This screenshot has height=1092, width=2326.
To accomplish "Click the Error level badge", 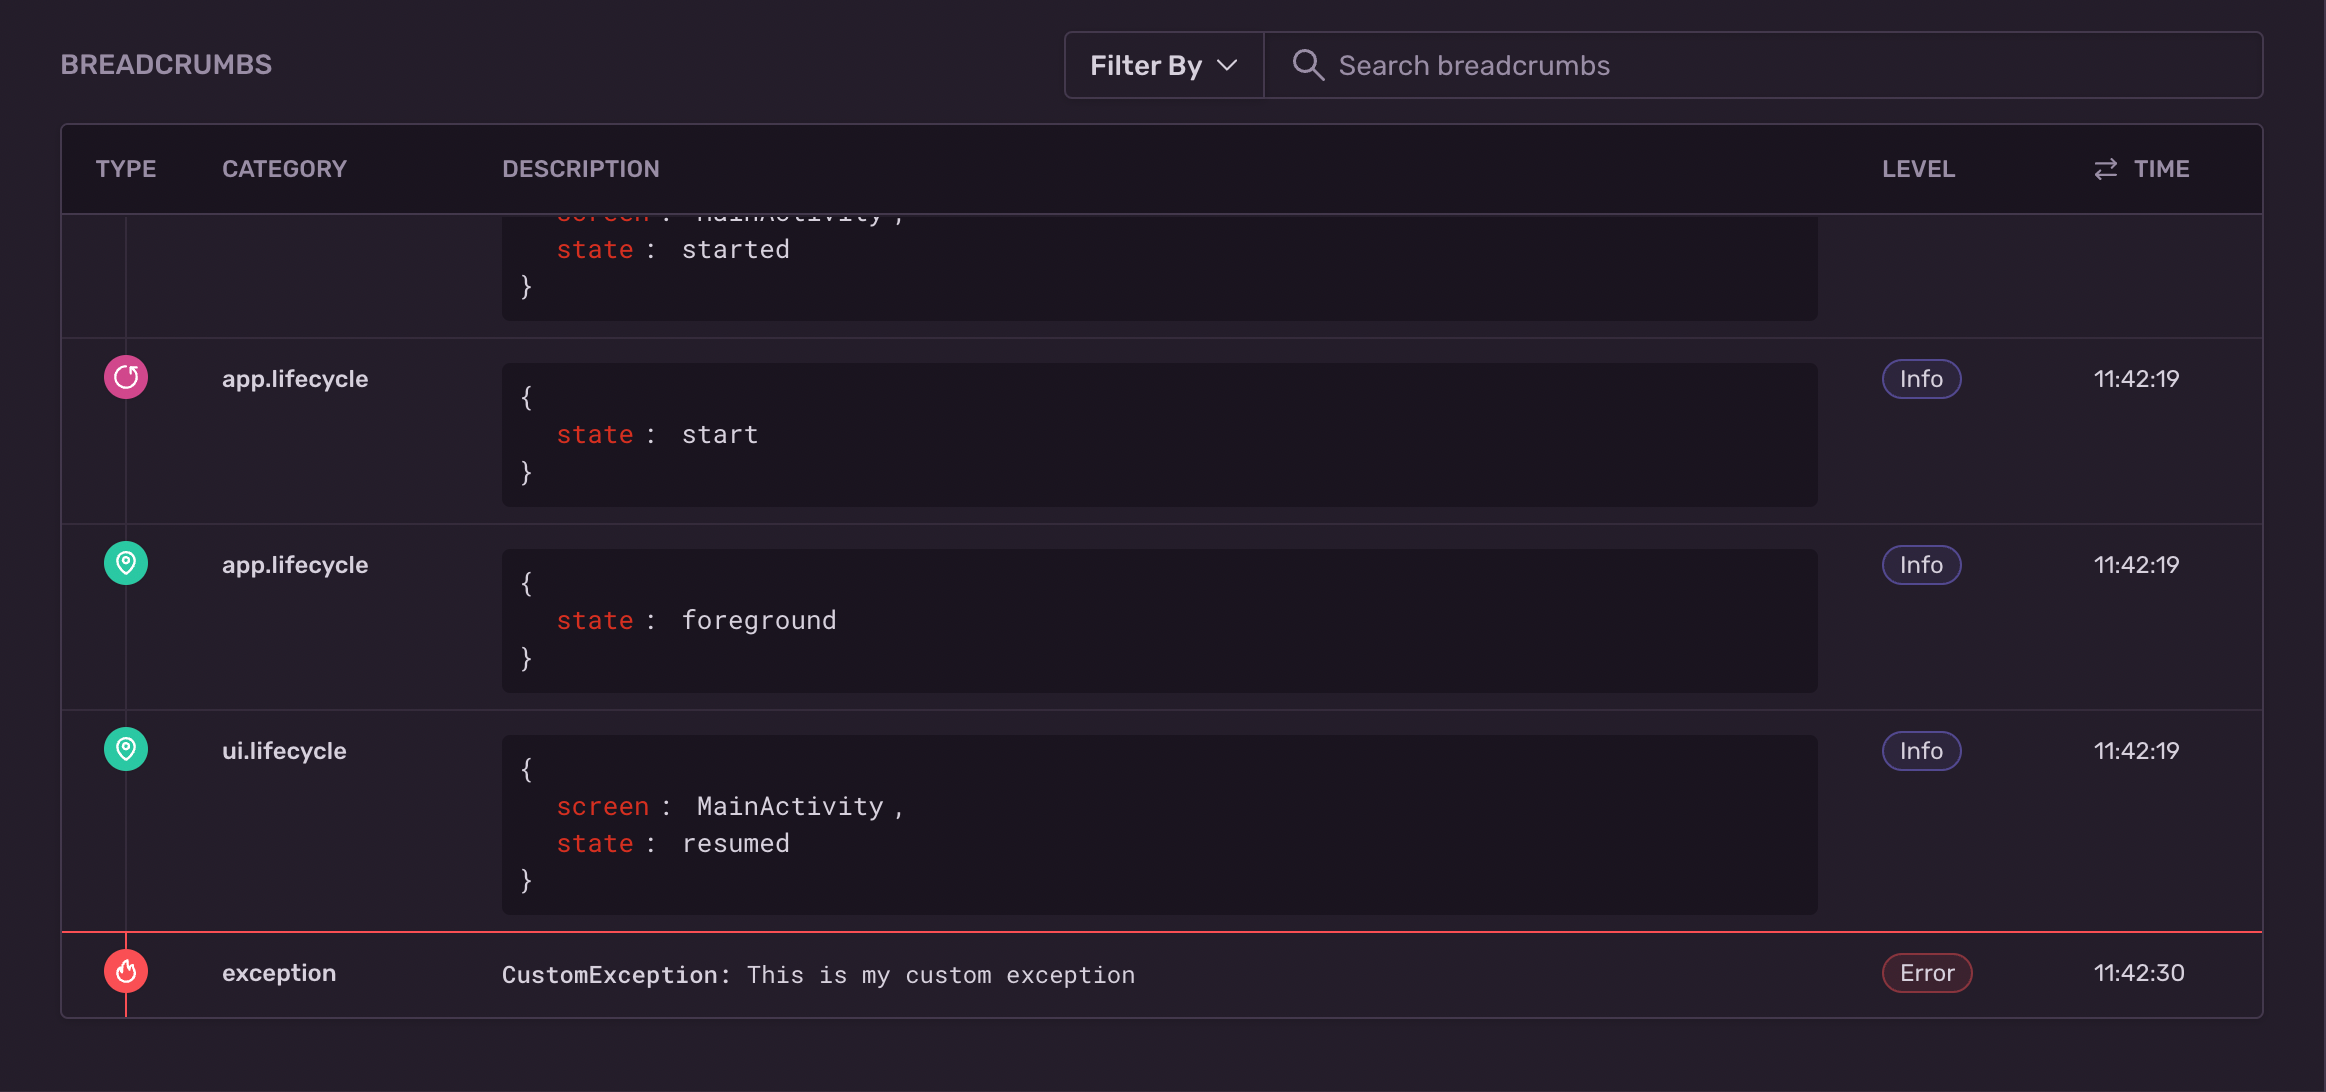I will [1926, 973].
